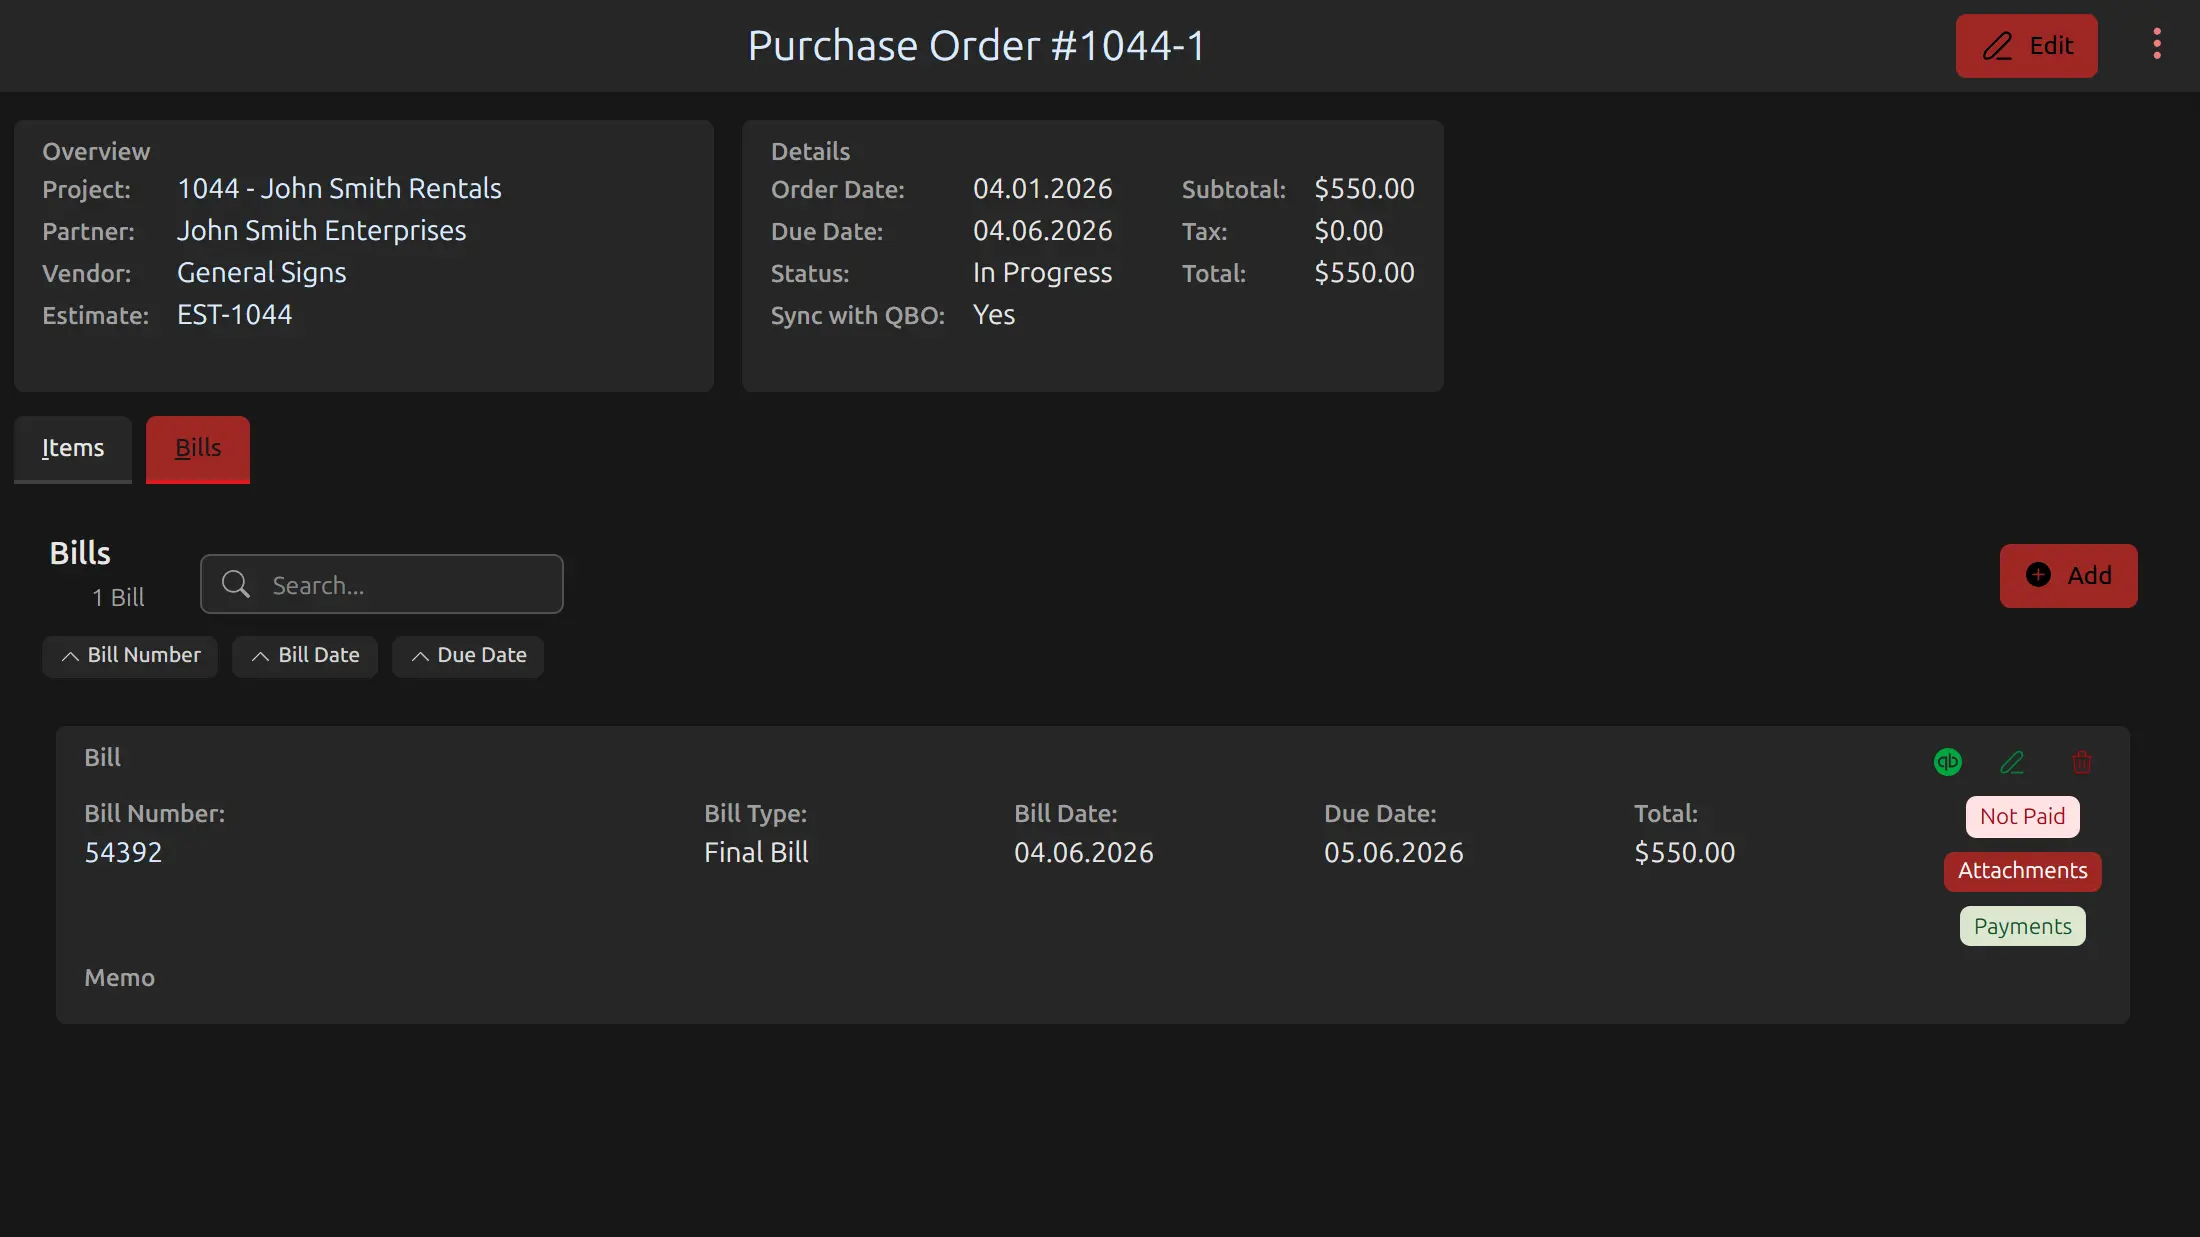Open Attachments for bill 54392
The width and height of the screenshot is (2200, 1237).
point(2022,871)
